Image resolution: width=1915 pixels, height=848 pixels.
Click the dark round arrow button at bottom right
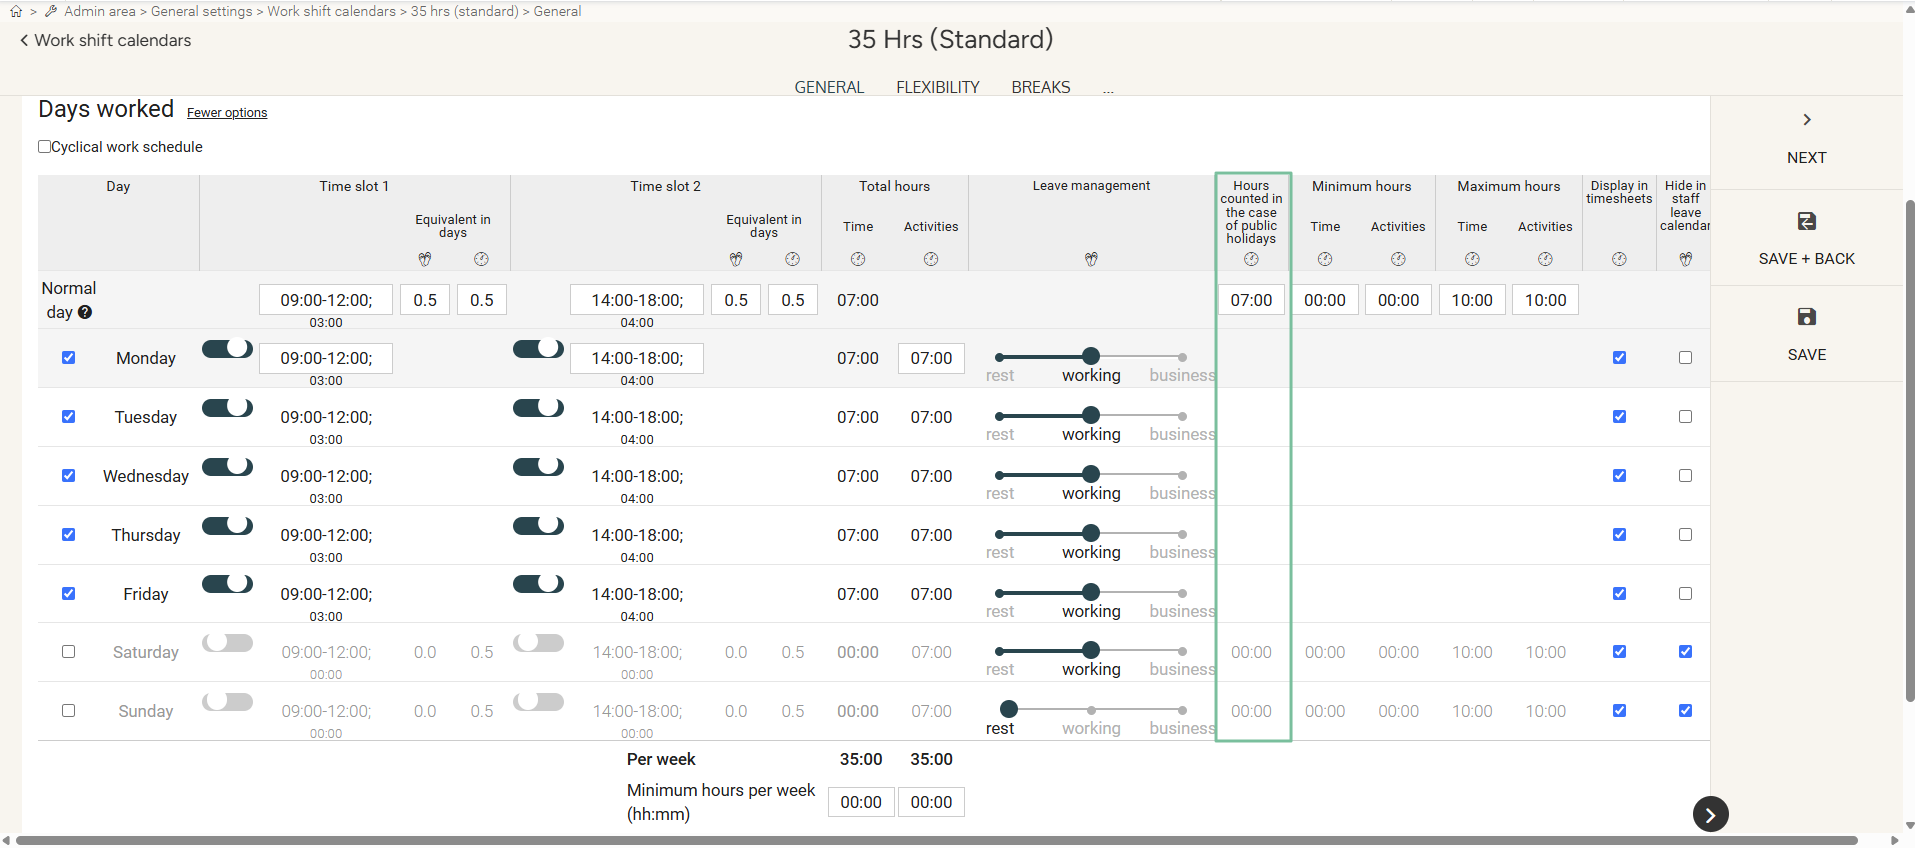coord(1710,814)
